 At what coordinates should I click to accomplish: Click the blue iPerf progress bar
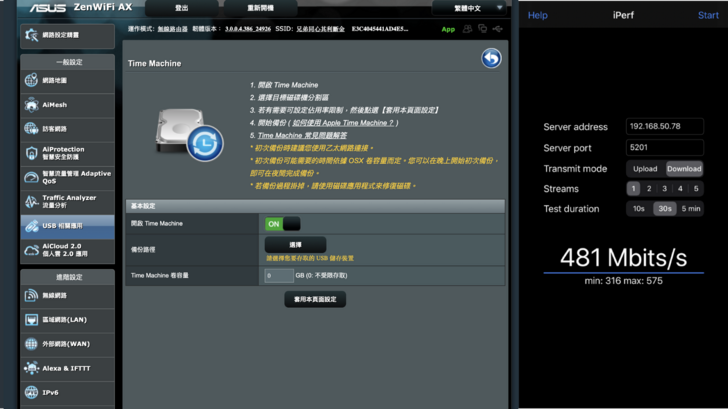point(624,273)
